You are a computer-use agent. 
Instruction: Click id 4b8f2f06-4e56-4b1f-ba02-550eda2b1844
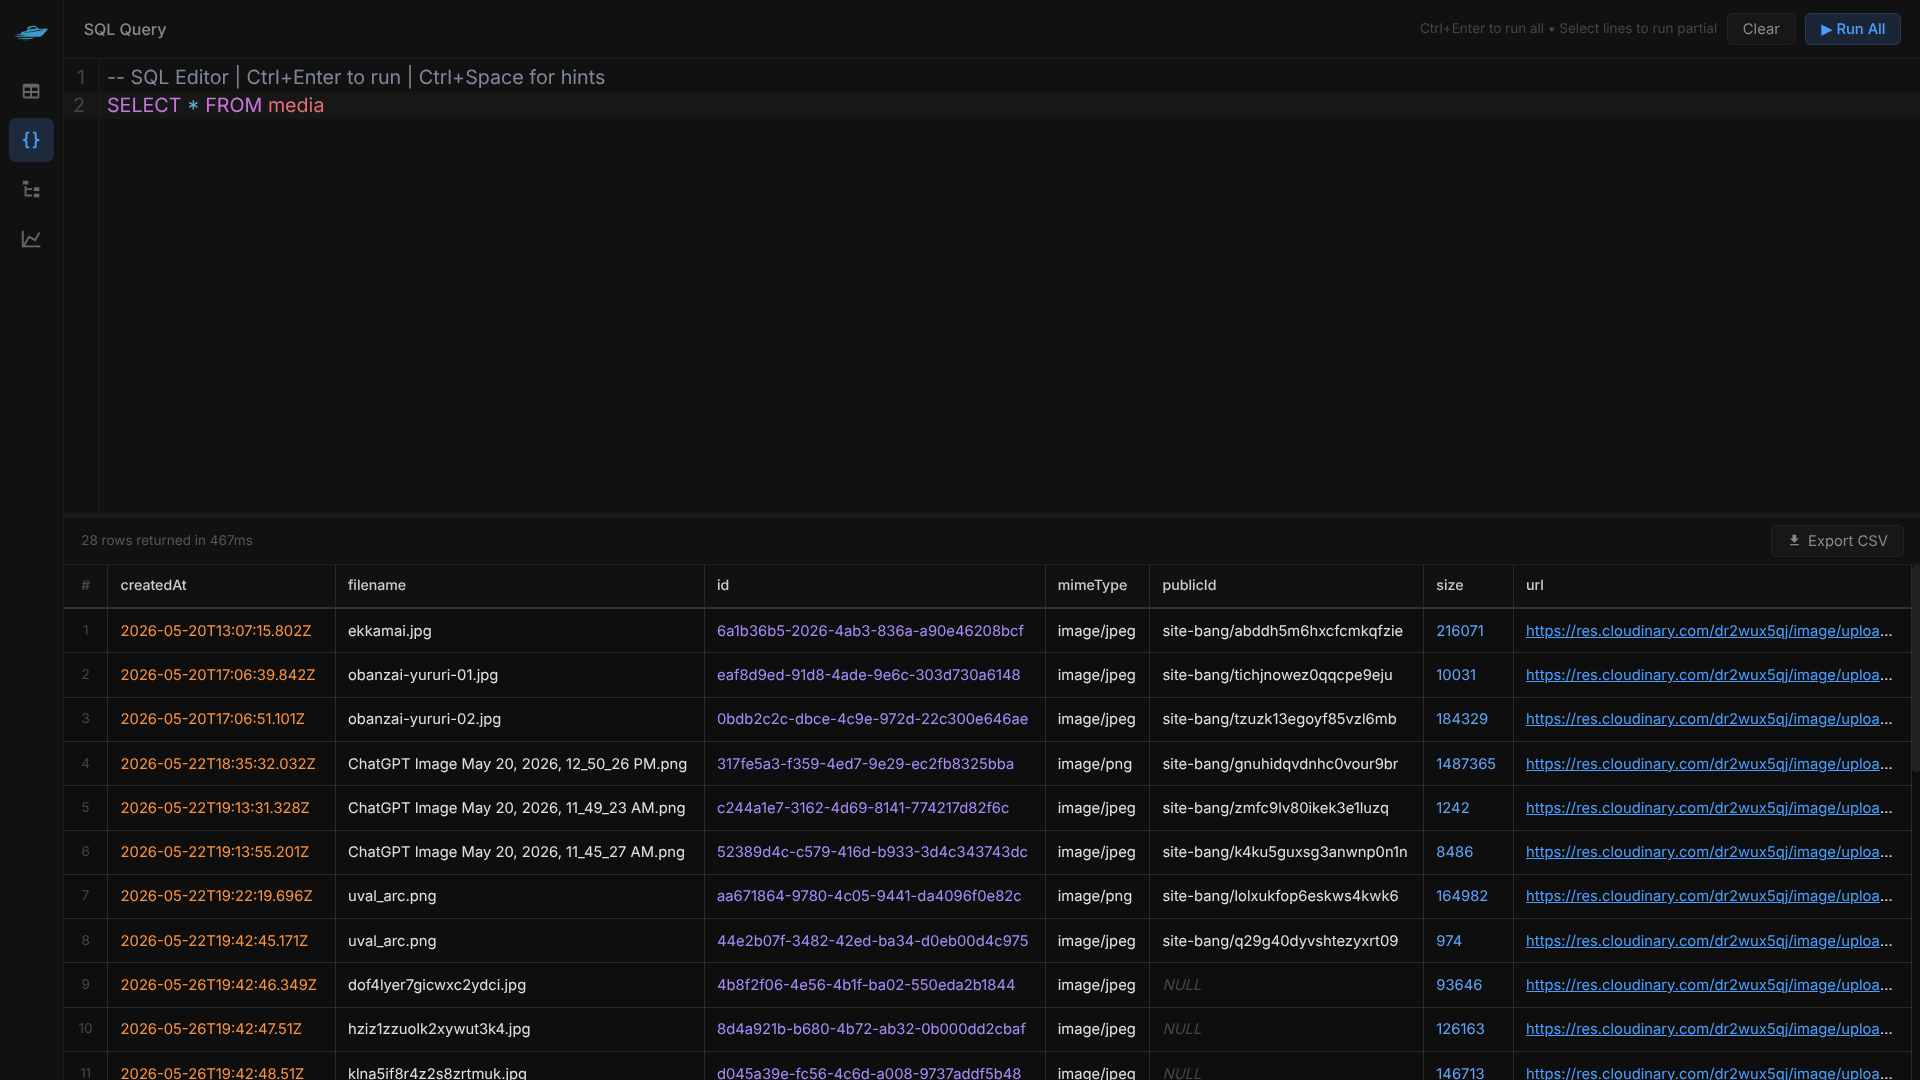[x=866, y=985]
